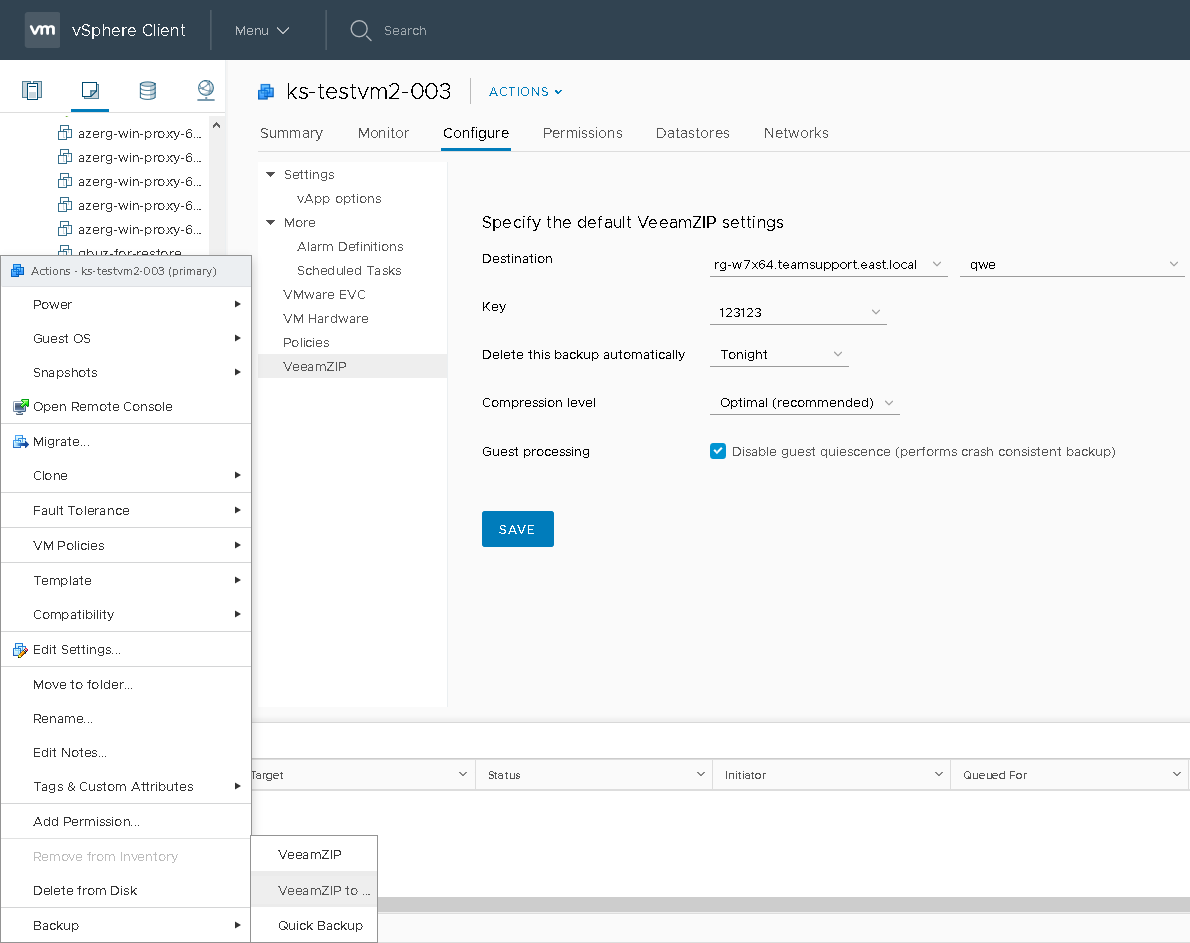This screenshot has width=1190, height=943.
Task: Click the search magnifier icon
Action: (360, 30)
